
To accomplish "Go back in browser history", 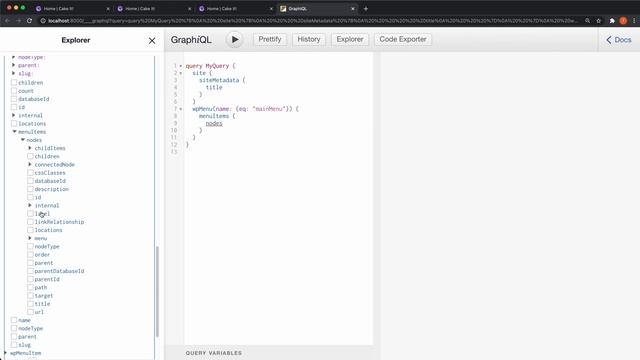I will [7, 20].
